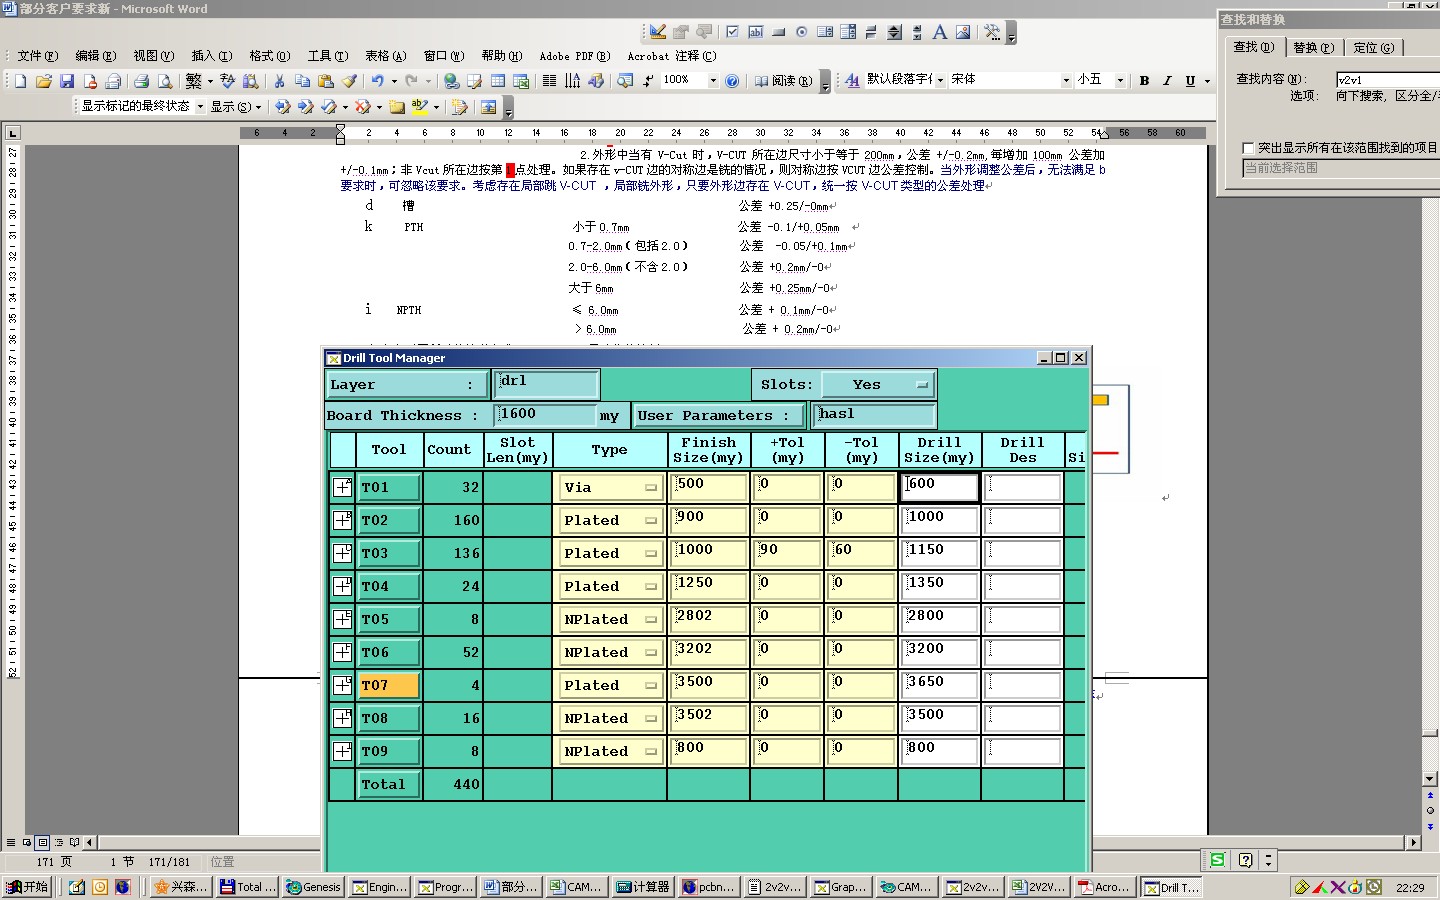Open the 编辑(E) Edit menu

pos(95,56)
